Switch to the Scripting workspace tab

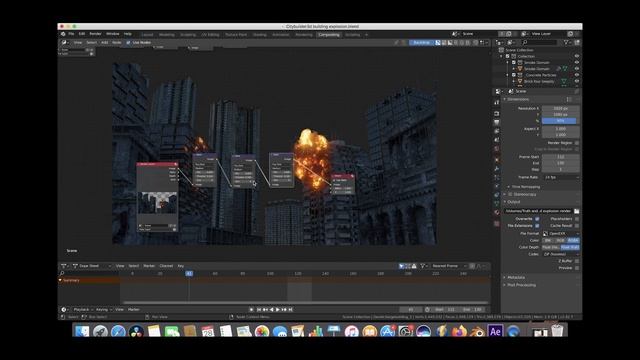click(x=353, y=35)
